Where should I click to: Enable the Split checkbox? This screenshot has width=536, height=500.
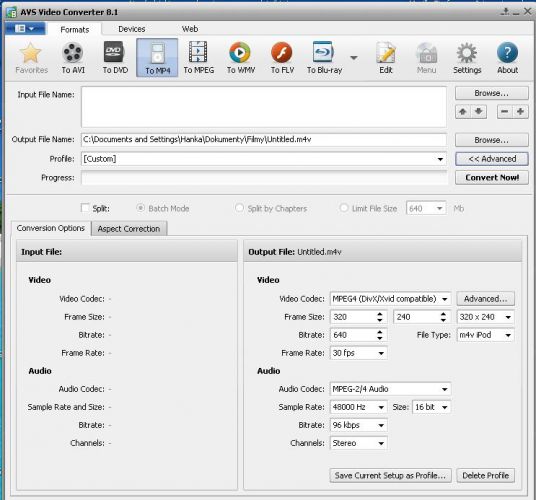coord(85,208)
